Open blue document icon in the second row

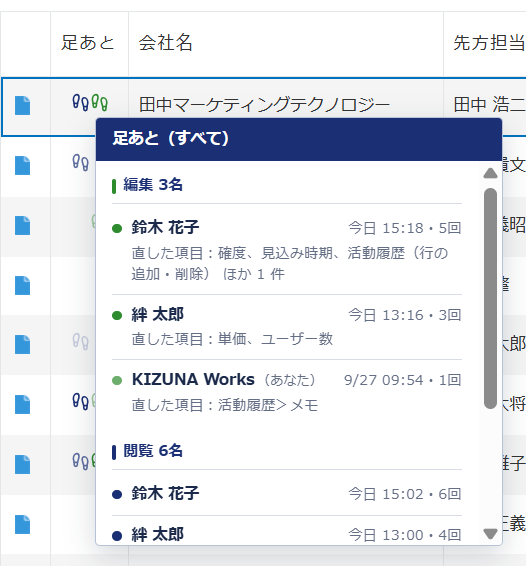pos(22,165)
